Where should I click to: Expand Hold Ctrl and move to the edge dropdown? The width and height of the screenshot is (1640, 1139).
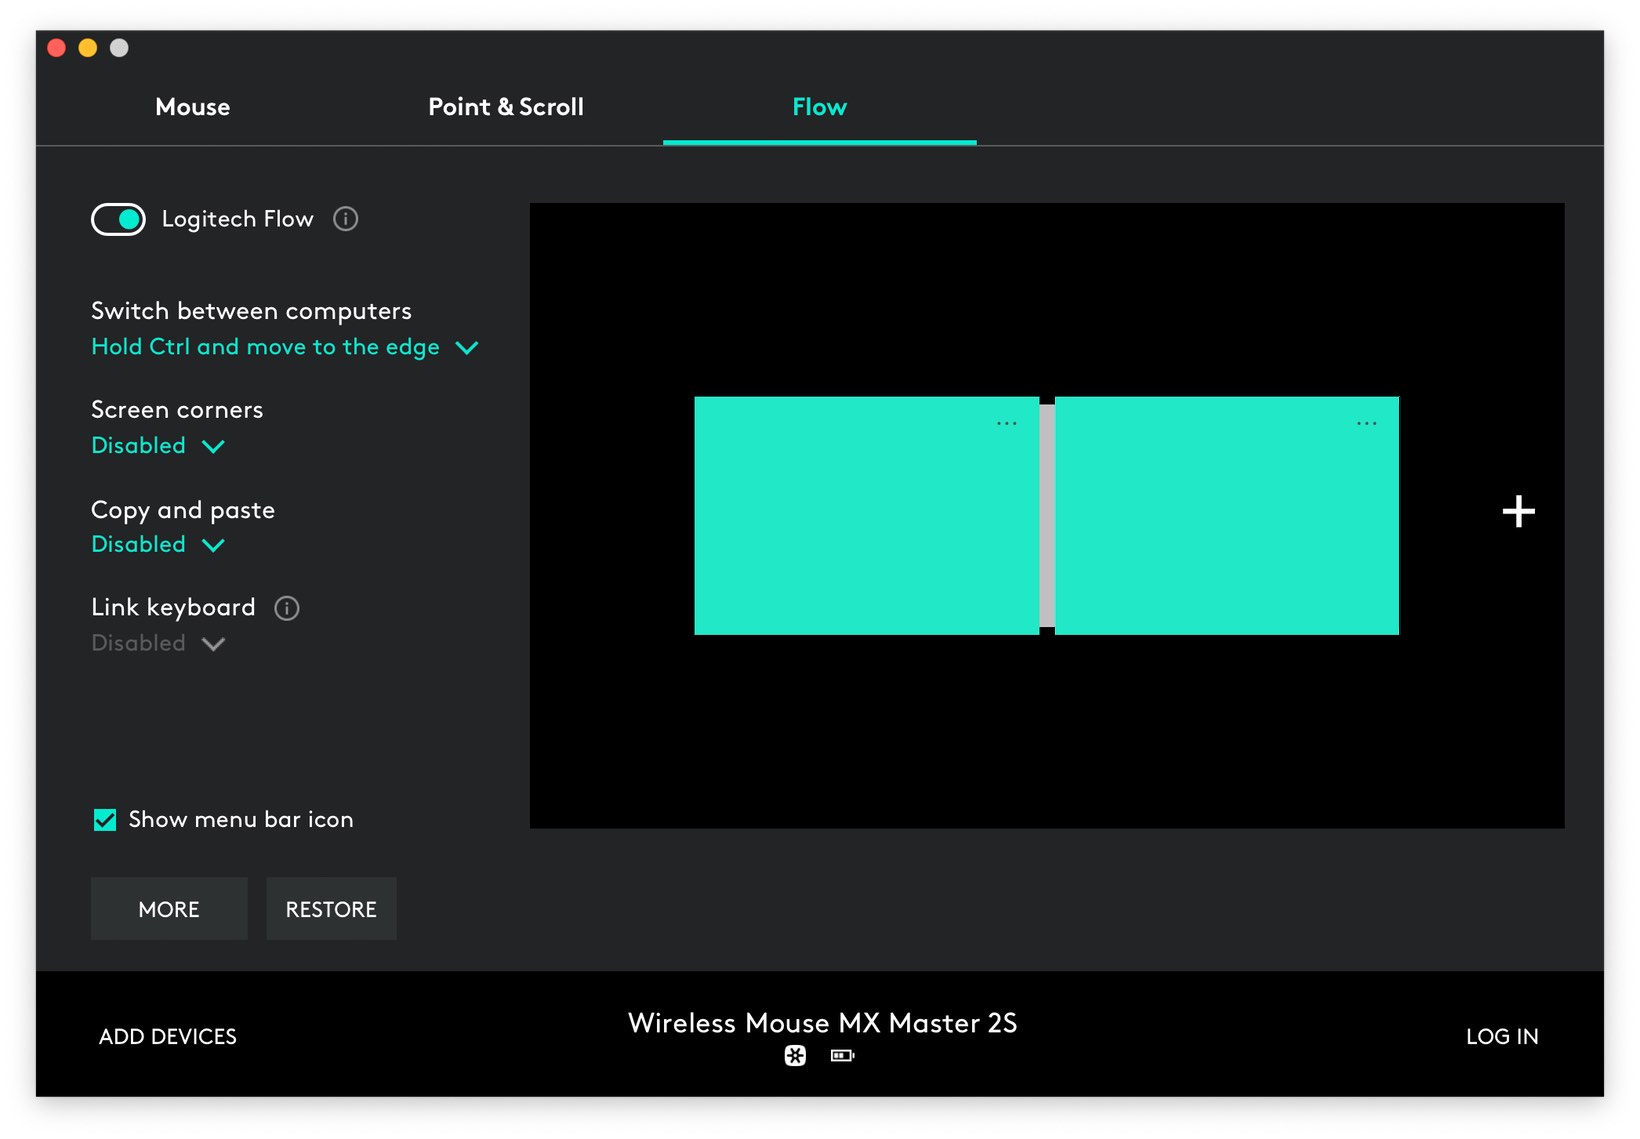[285, 347]
